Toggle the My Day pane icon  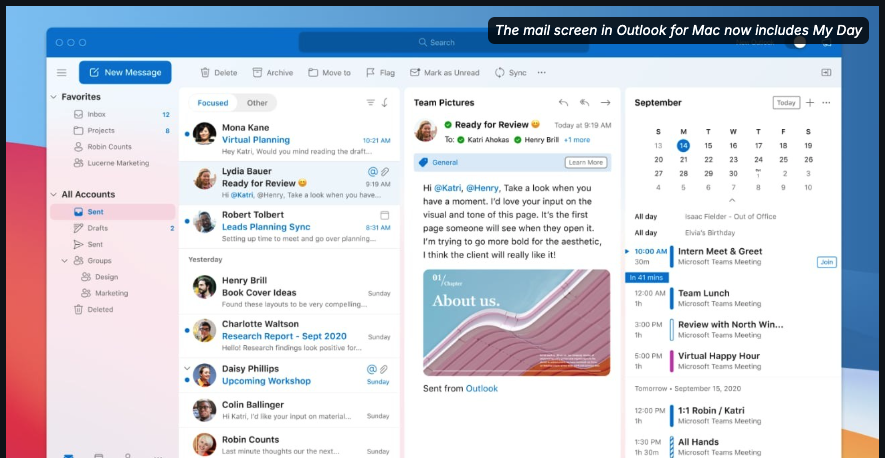click(826, 73)
